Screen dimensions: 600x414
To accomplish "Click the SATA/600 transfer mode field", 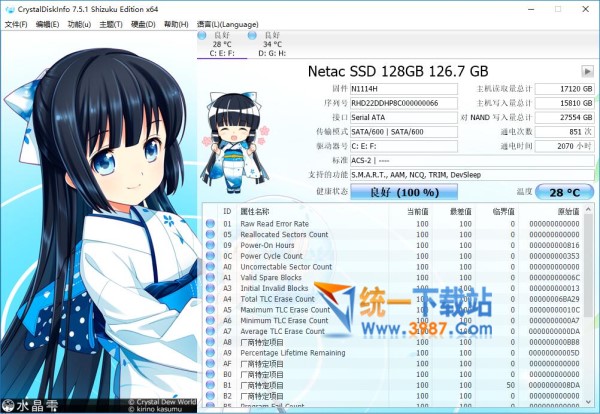I will 404,132.
